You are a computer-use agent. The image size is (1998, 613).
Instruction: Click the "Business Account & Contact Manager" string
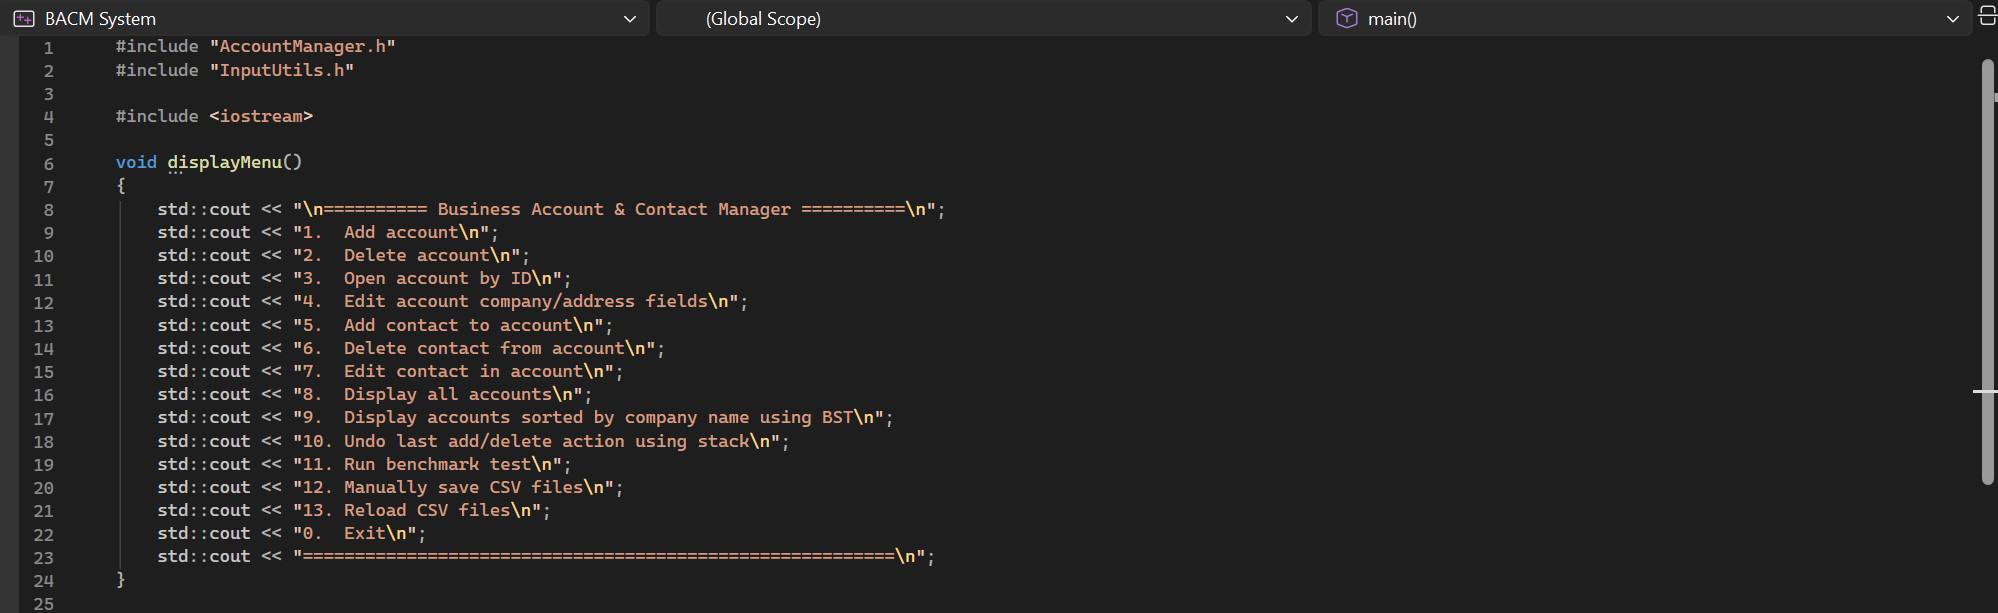pyautogui.click(x=614, y=209)
